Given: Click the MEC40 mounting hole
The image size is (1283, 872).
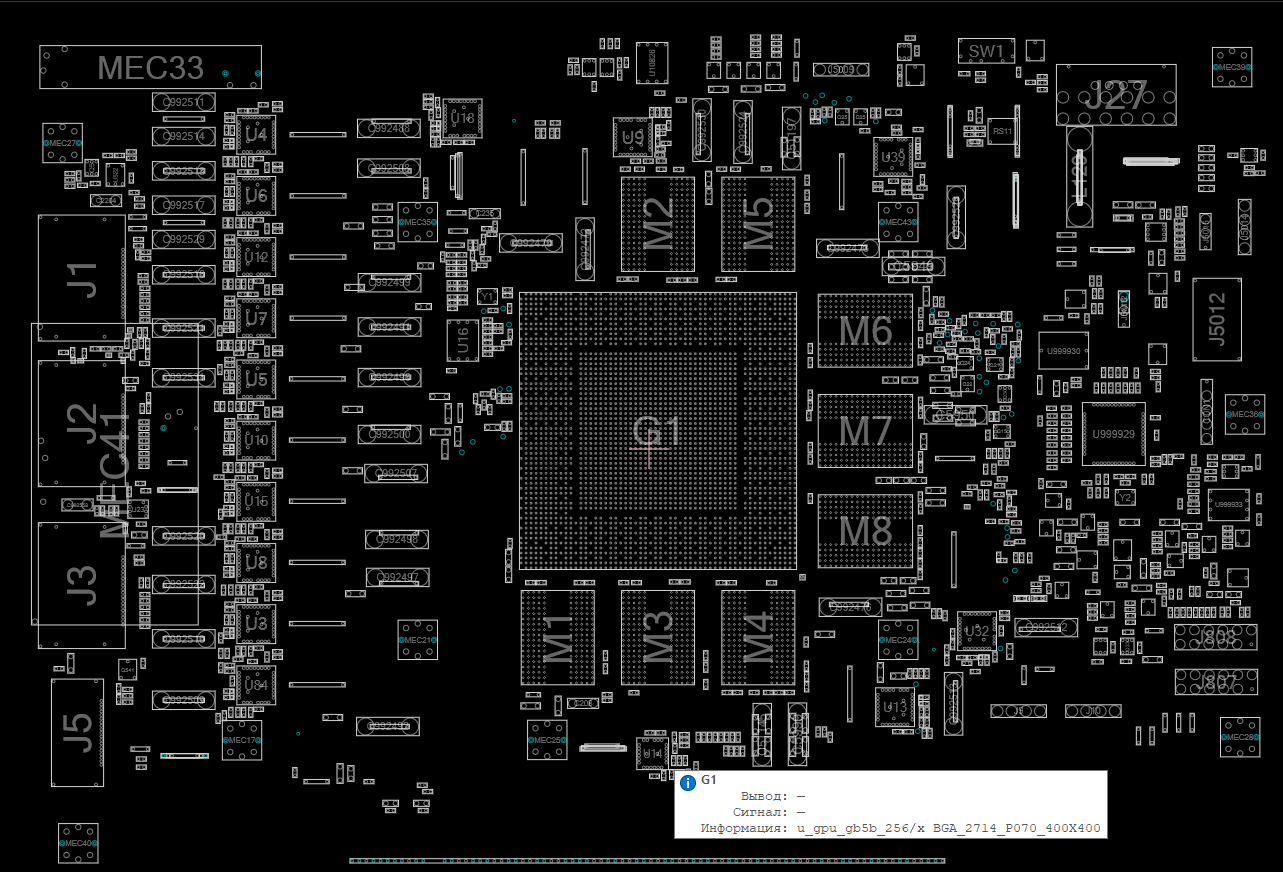Looking at the screenshot, I should point(77,843).
